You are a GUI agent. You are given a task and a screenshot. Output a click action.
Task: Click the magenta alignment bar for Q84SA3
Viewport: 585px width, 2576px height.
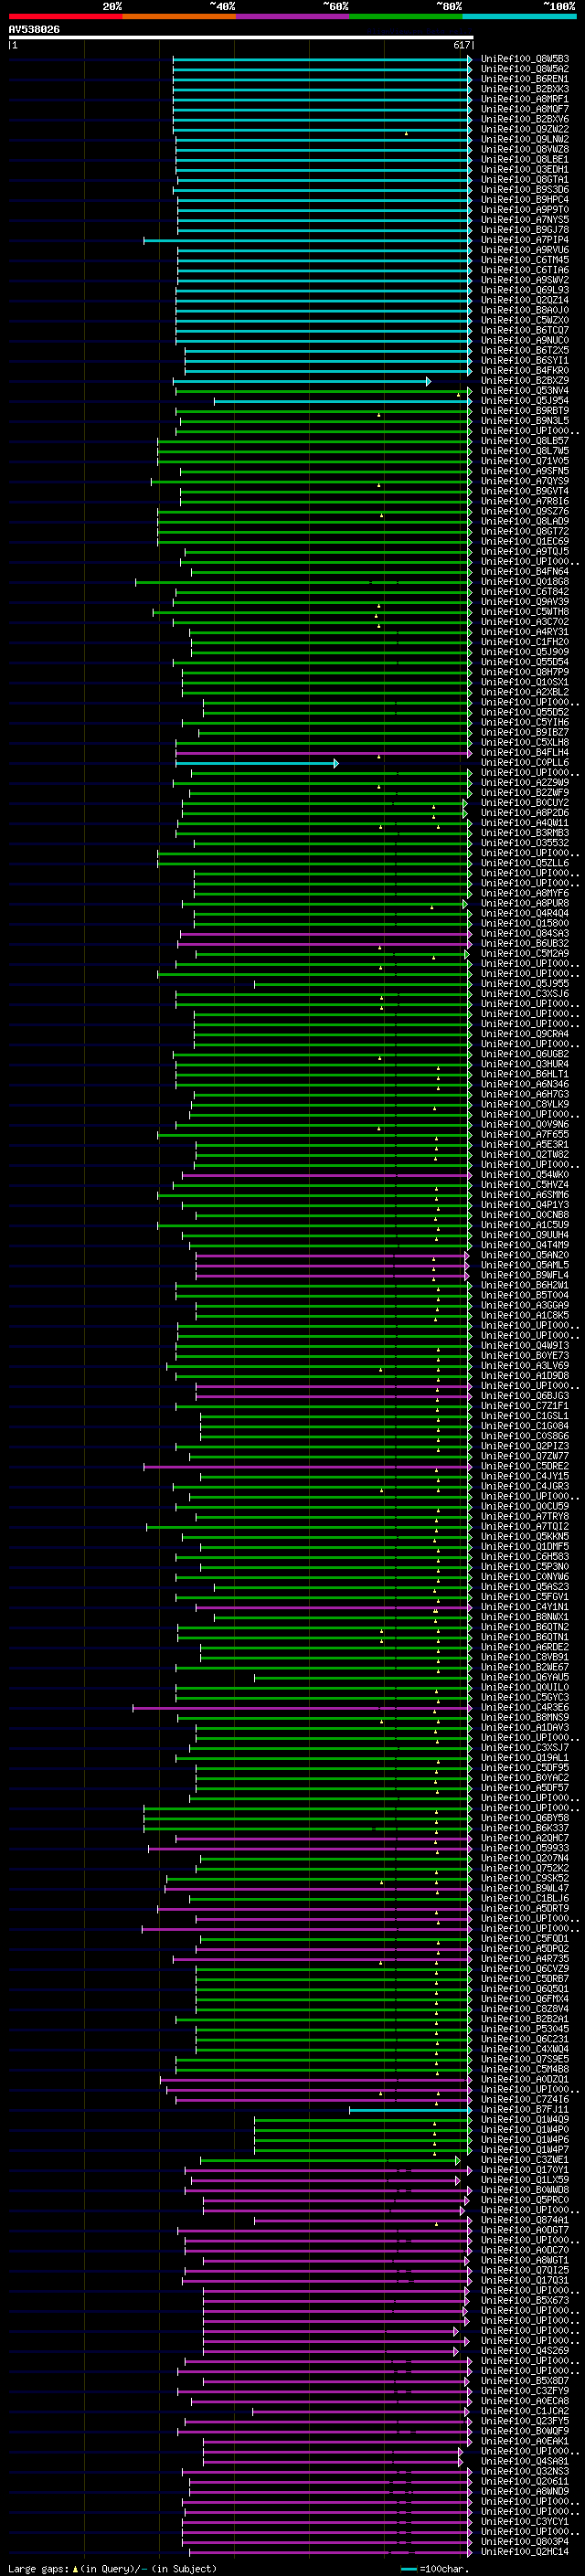pos(325,934)
